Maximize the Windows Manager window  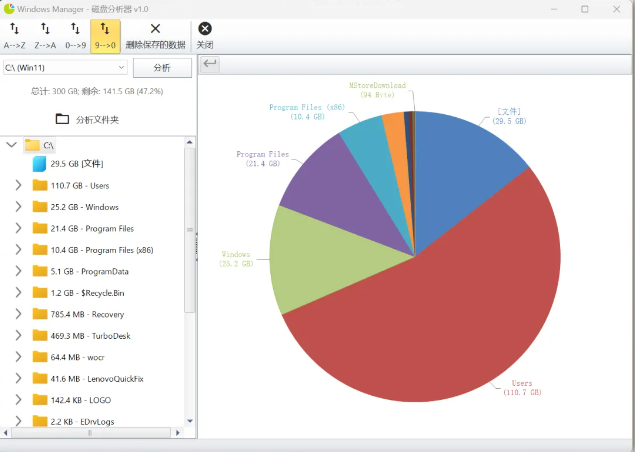pyautogui.click(x=585, y=9)
